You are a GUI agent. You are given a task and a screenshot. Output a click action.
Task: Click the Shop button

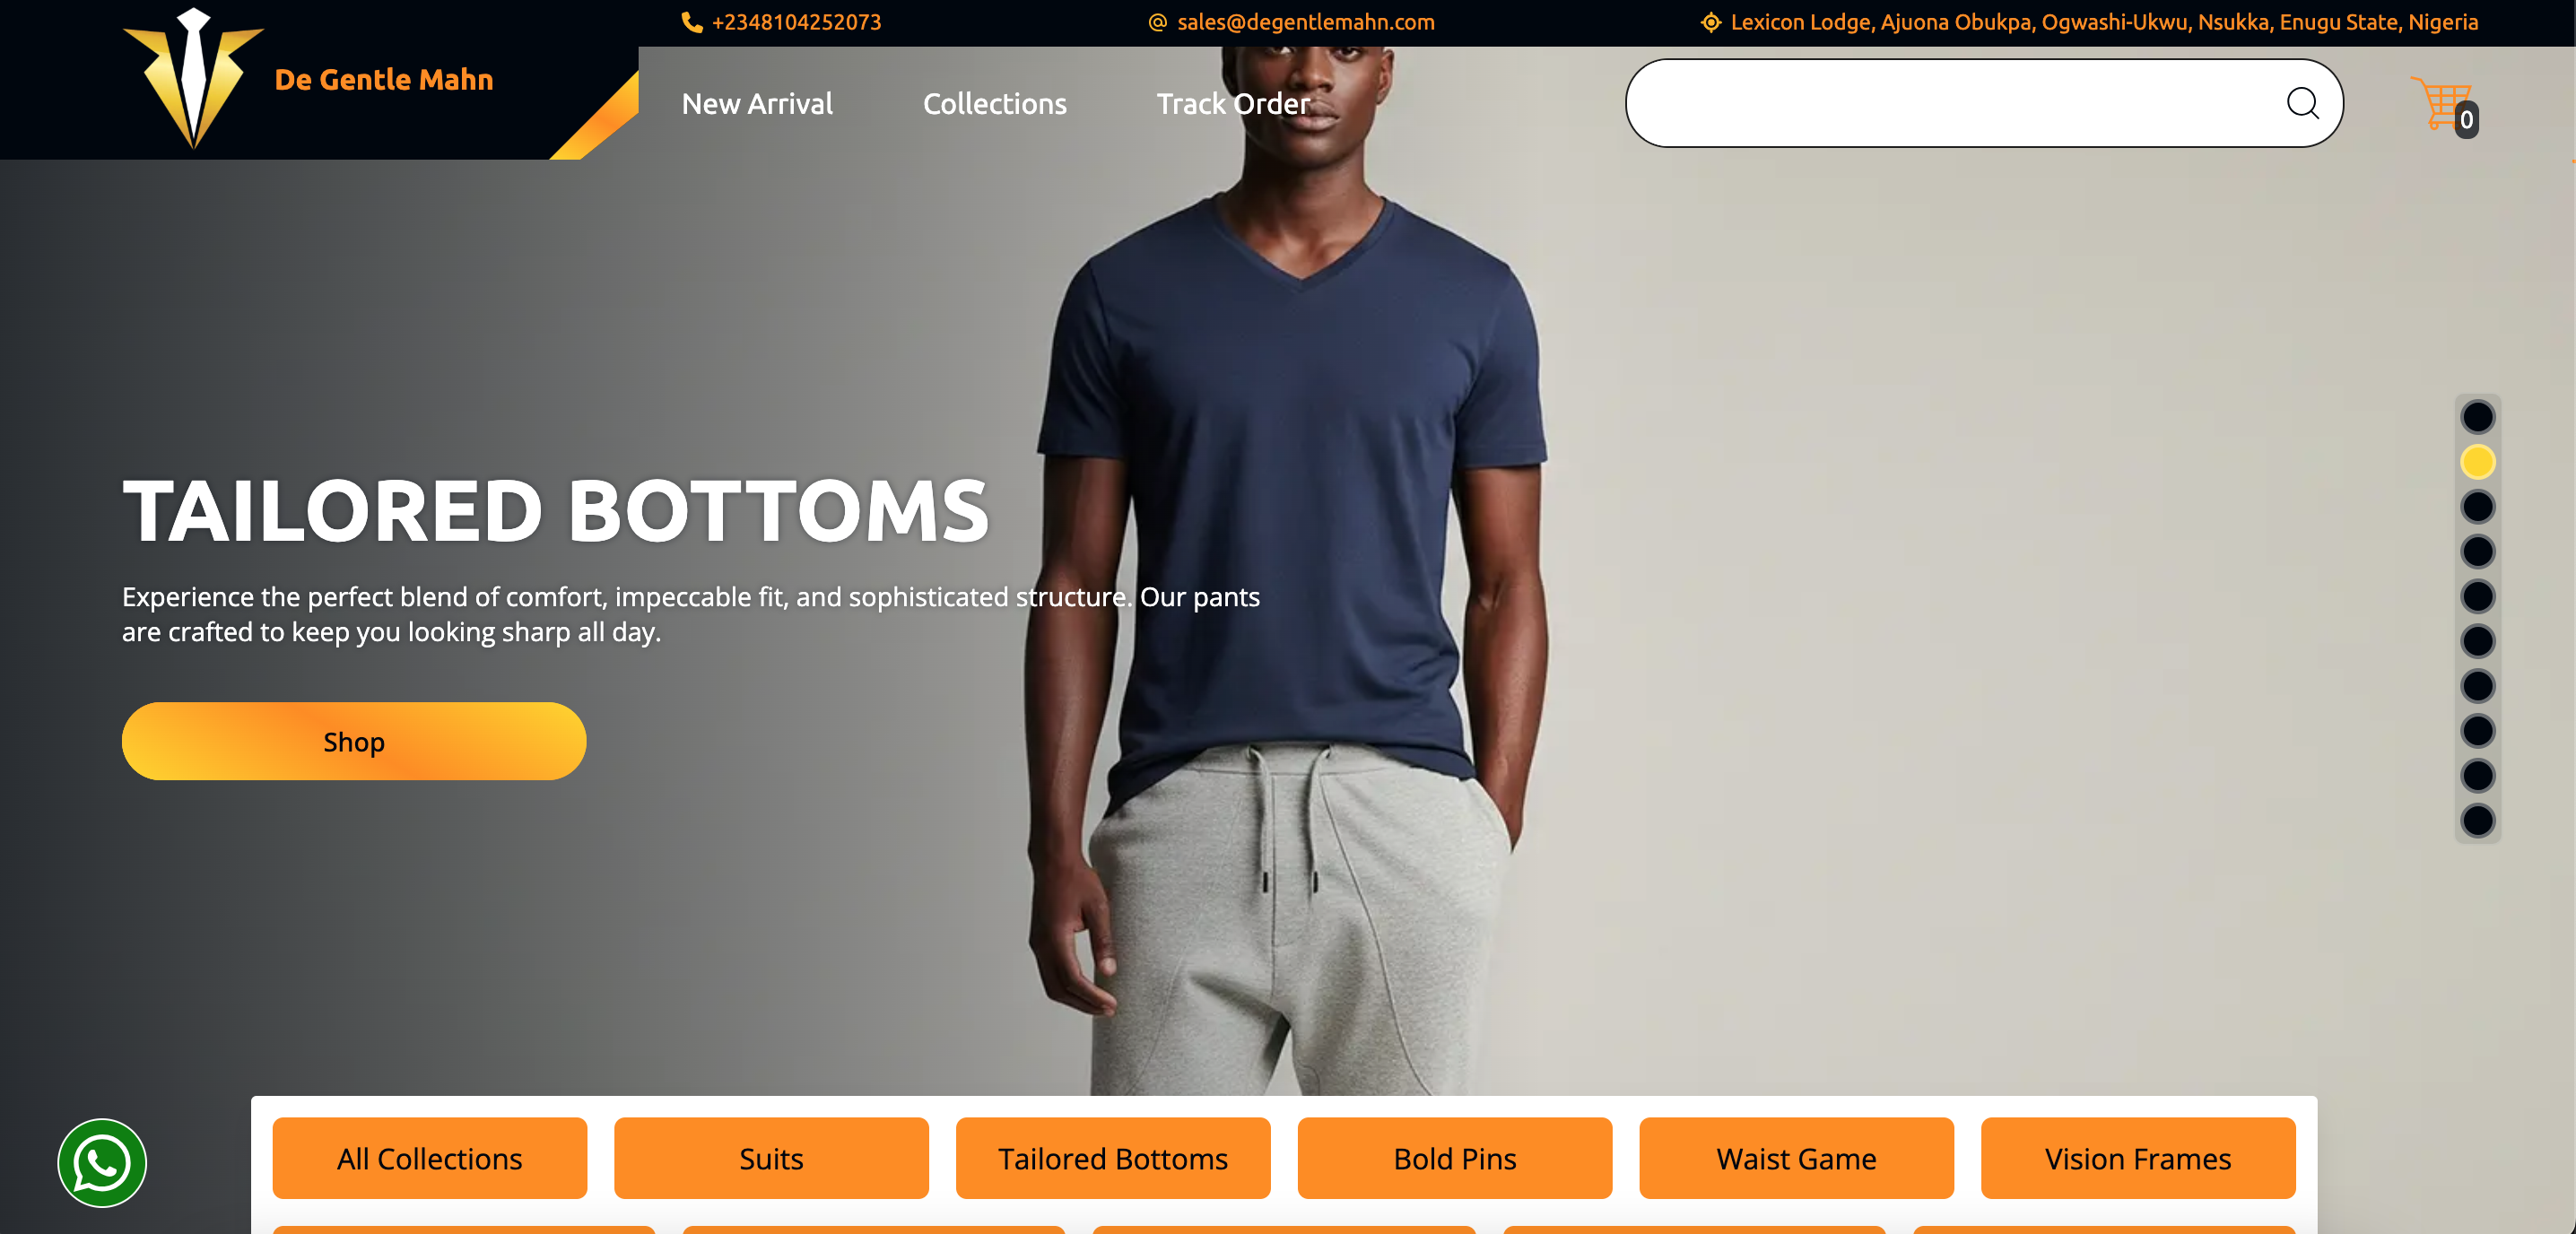click(x=354, y=741)
